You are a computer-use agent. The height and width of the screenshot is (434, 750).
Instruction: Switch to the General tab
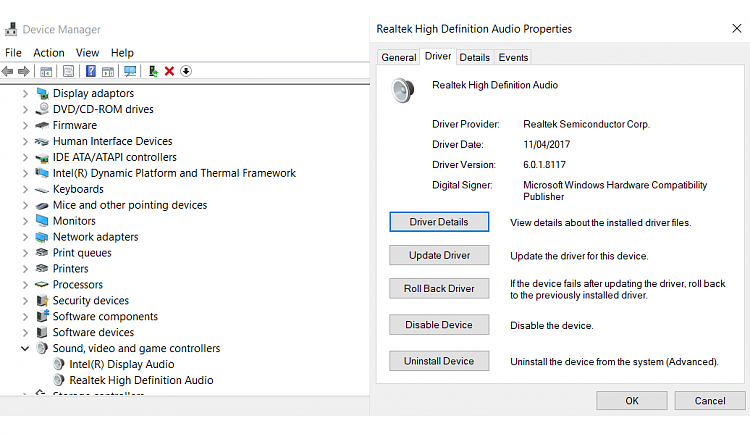pos(398,57)
